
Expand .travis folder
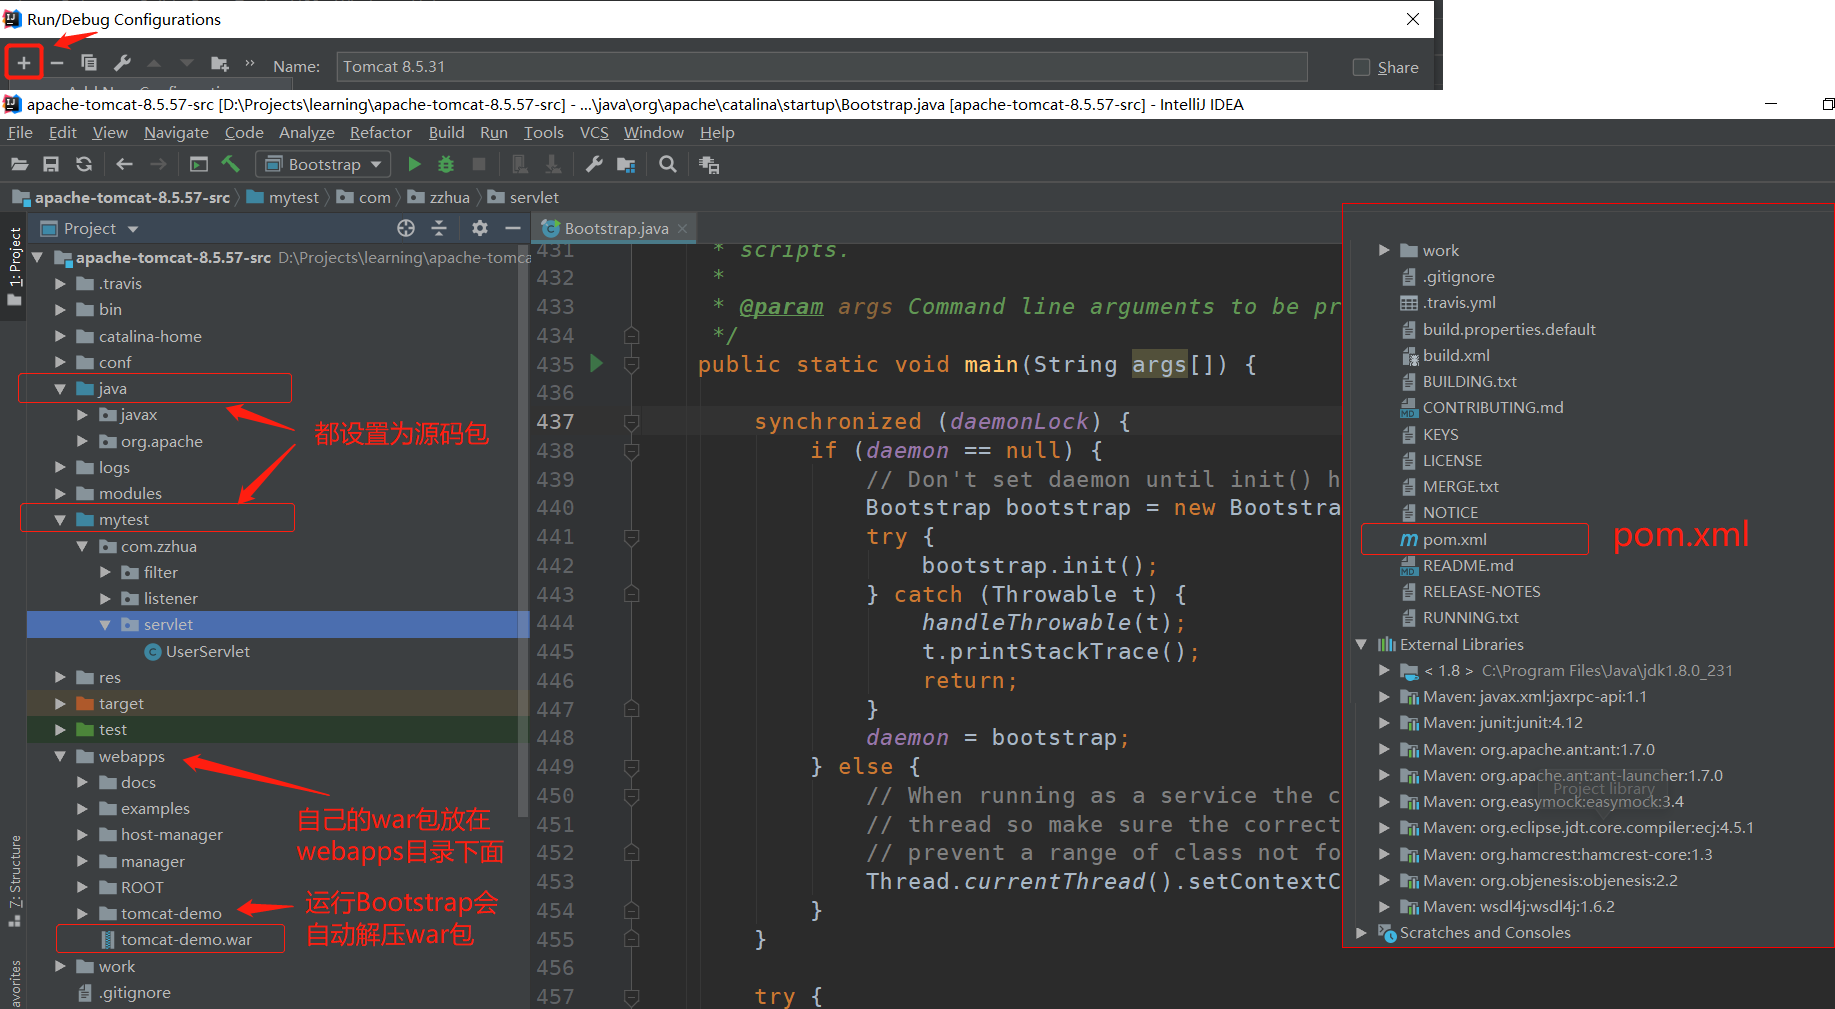point(60,284)
